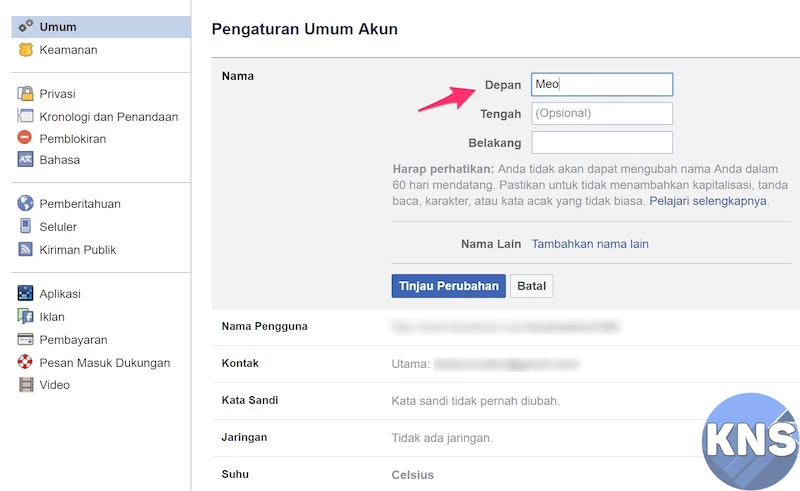The height and width of the screenshot is (491, 800).
Task: Open the Iklan settings page
Action: (x=52, y=317)
